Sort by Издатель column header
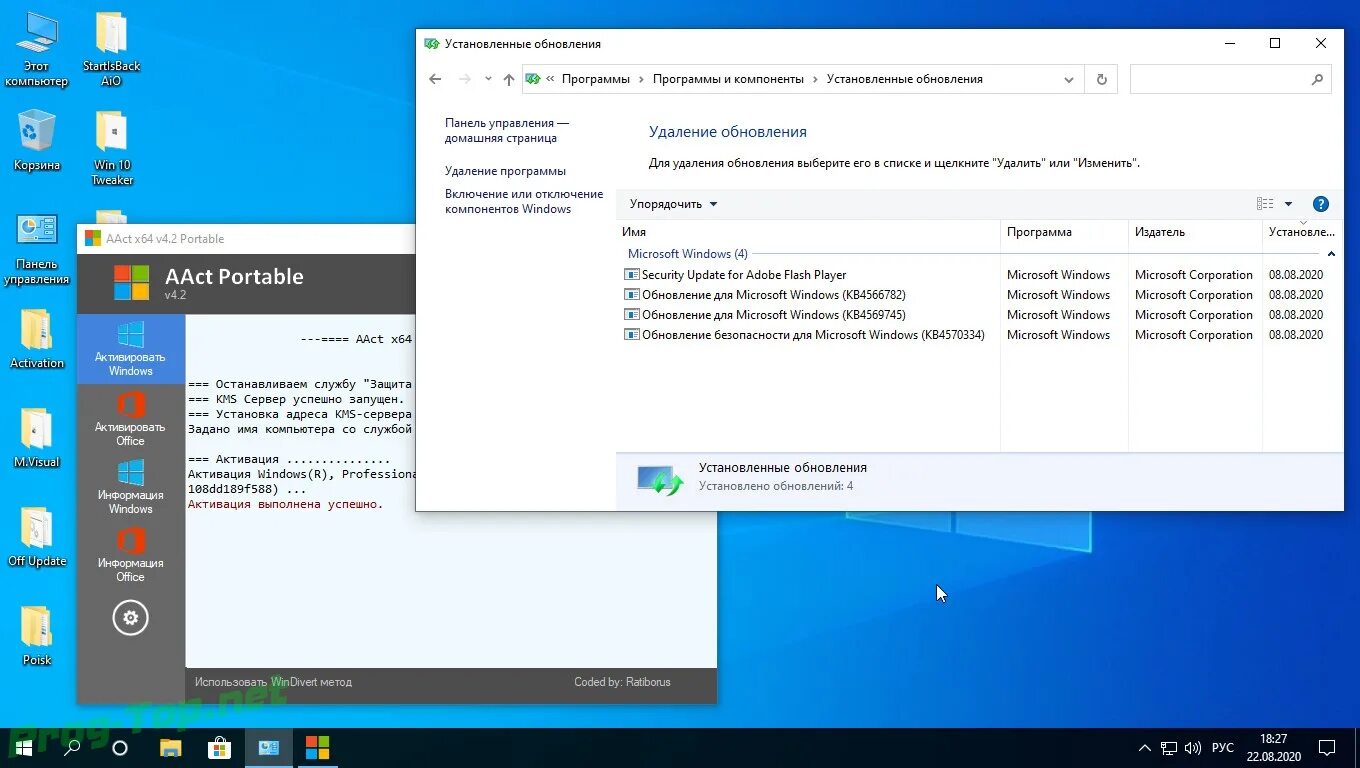The image size is (1360, 768). 1196,232
